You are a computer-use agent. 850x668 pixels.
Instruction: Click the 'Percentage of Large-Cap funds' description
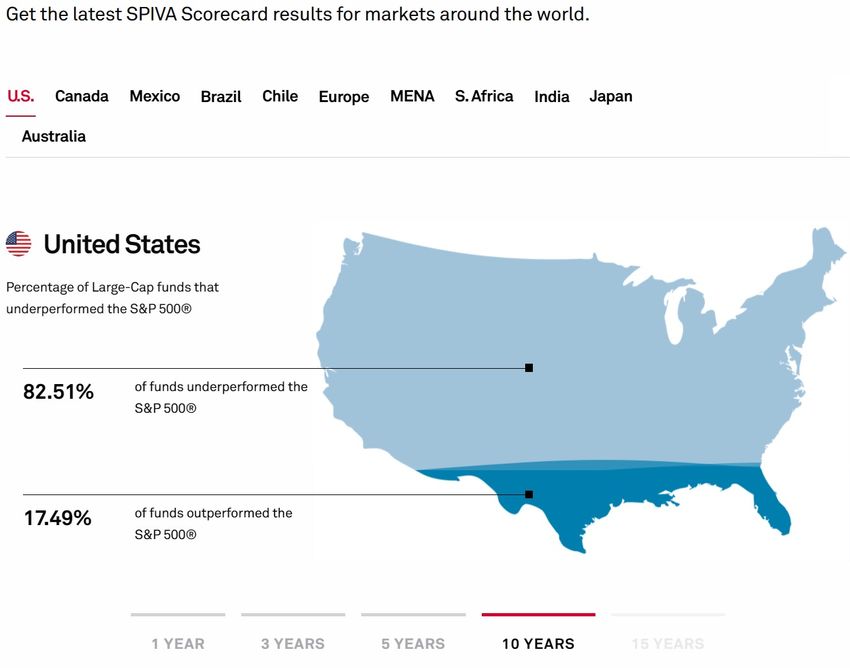coord(113,298)
